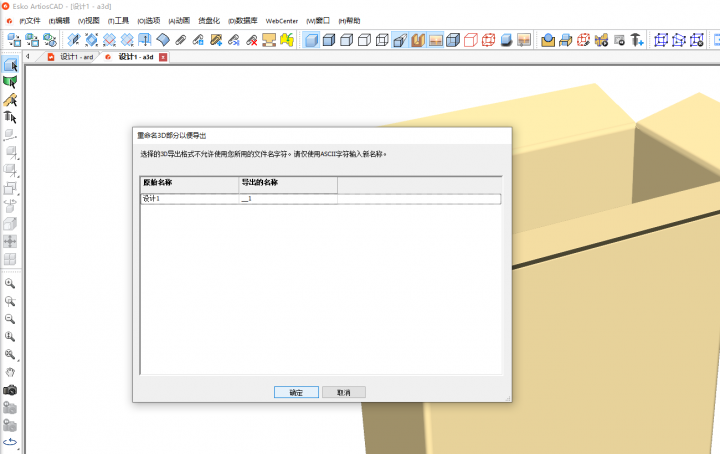Screen dimensions: 720x454
Task: Select the 设计1 original name cell
Action: pos(188,199)
